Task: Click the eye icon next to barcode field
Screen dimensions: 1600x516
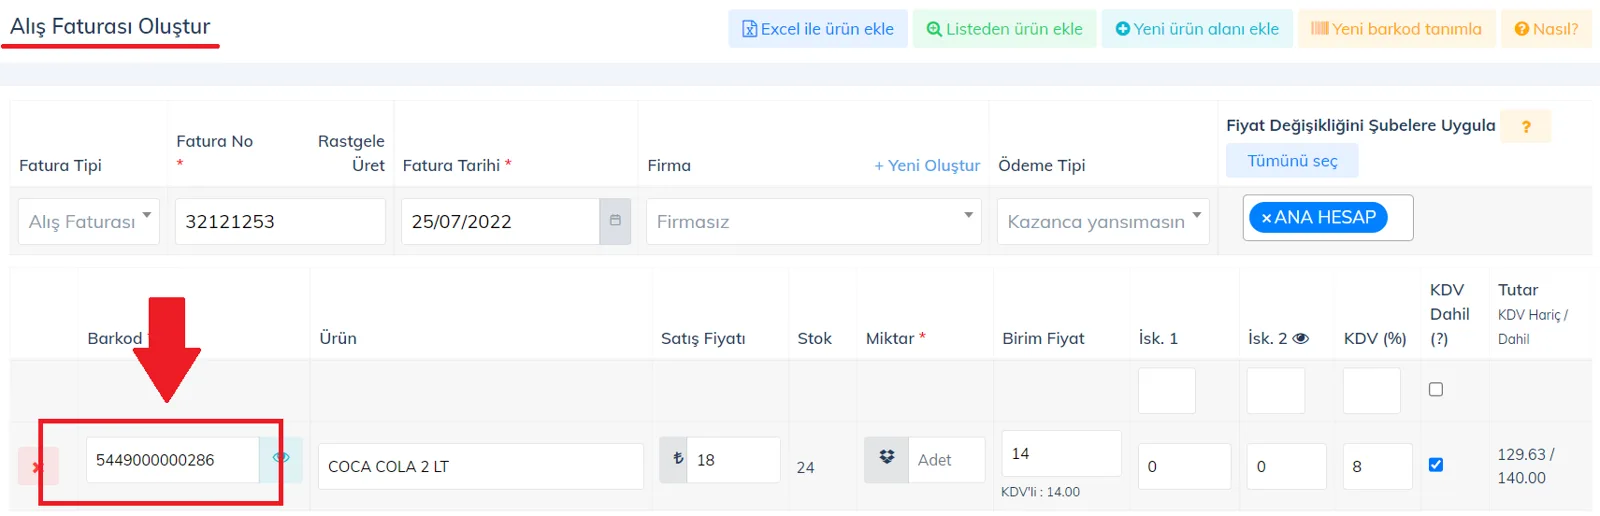Action: click(x=281, y=458)
